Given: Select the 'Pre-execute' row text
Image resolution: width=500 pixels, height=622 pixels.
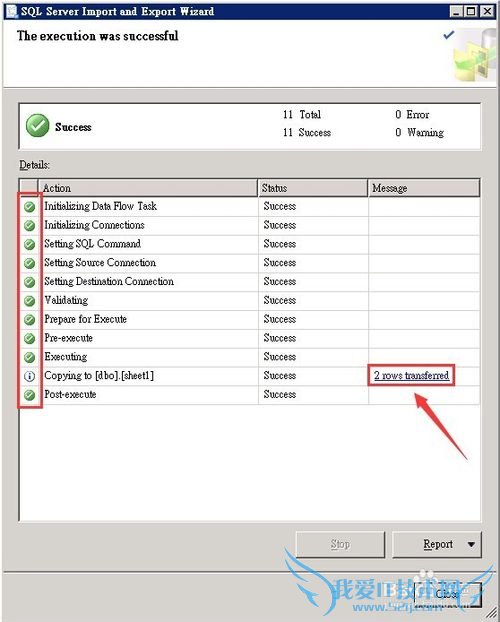Looking at the screenshot, I should click(x=68, y=338).
